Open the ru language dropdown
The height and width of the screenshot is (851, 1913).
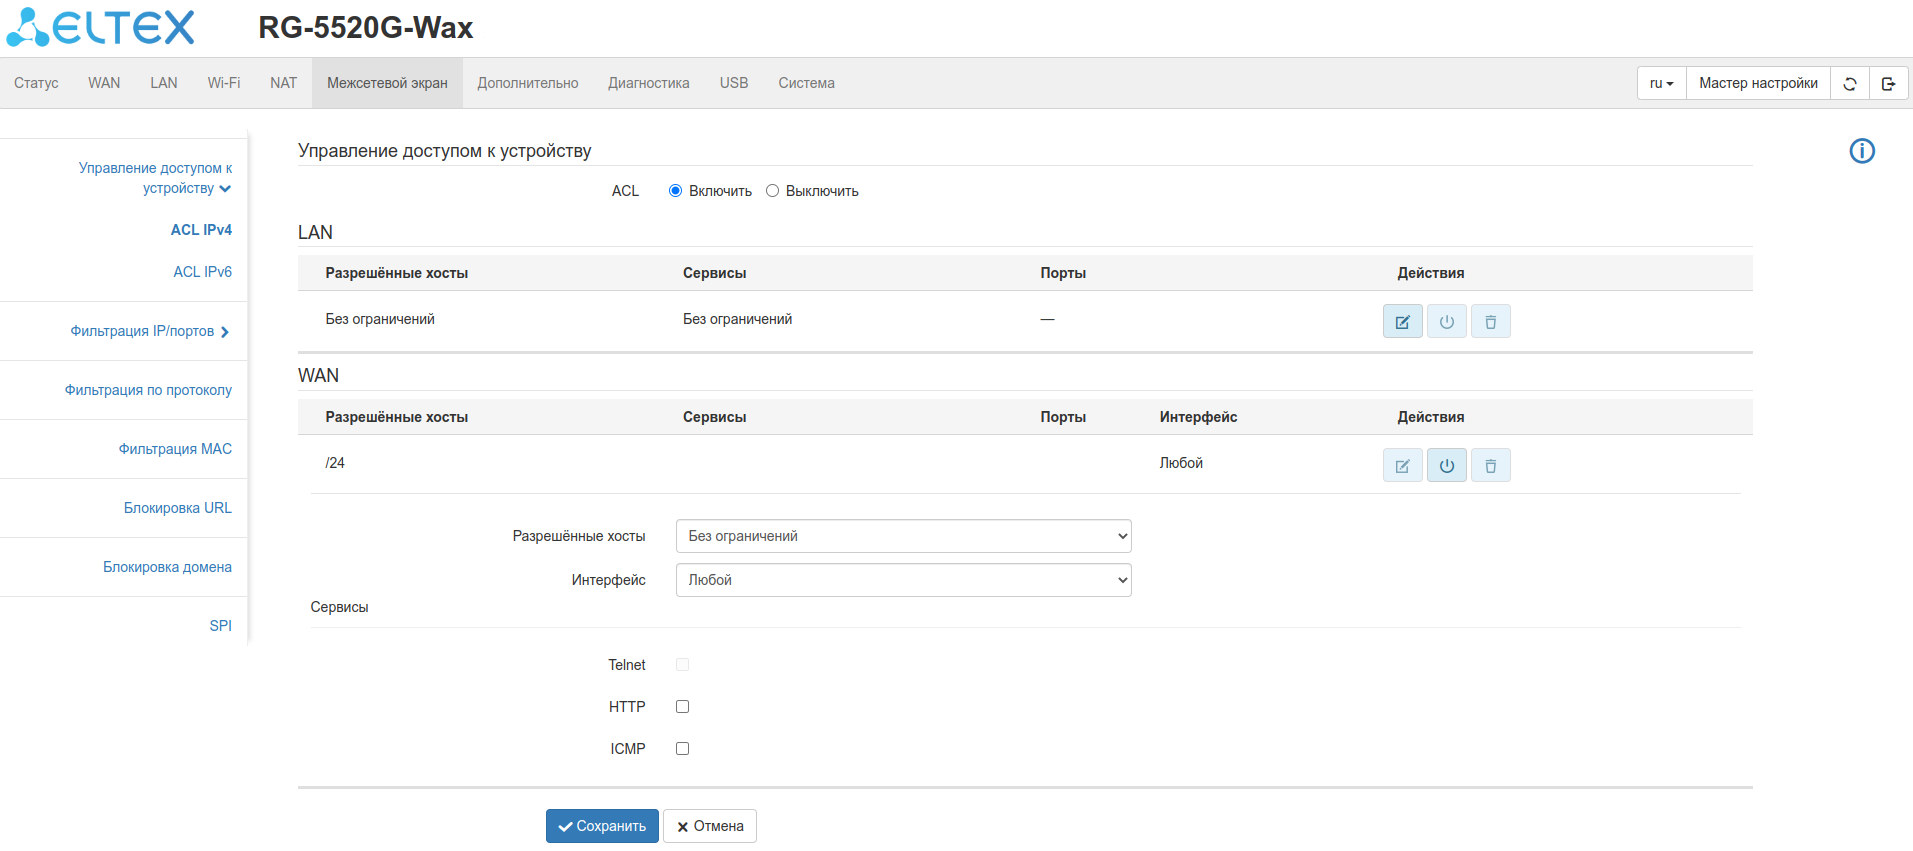click(x=1661, y=84)
